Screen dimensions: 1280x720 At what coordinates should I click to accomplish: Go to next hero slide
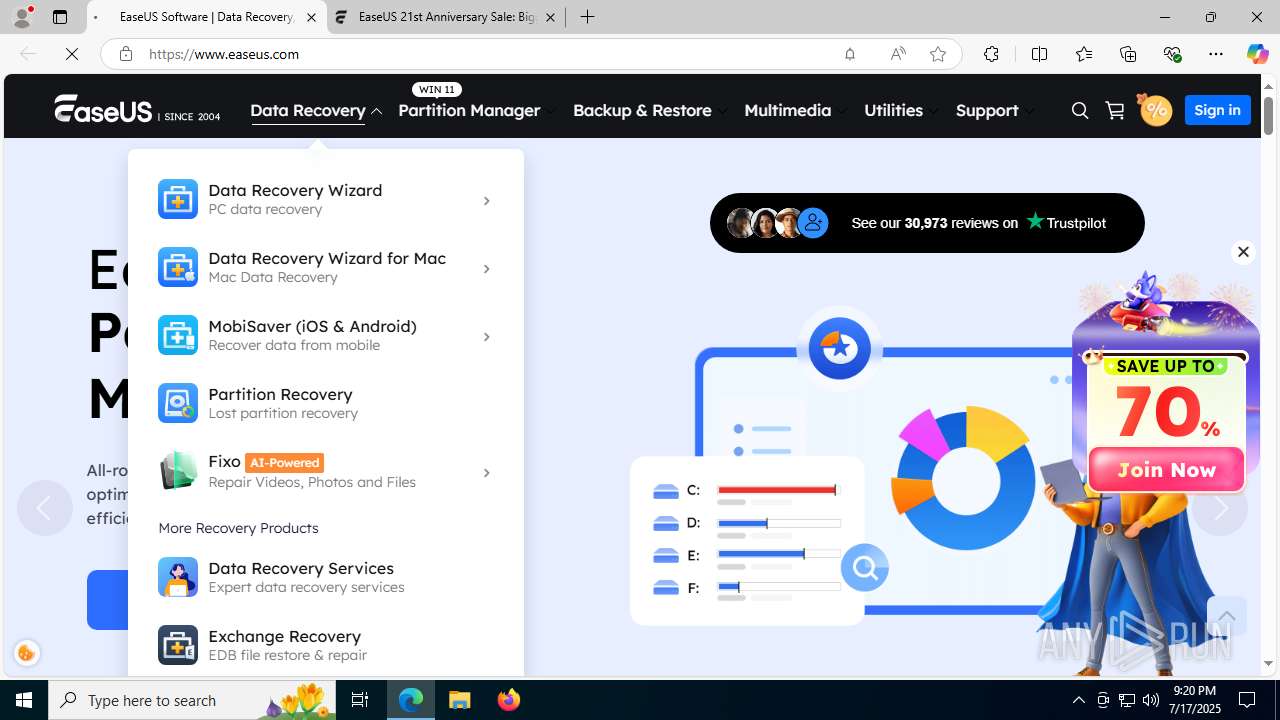click(1220, 508)
